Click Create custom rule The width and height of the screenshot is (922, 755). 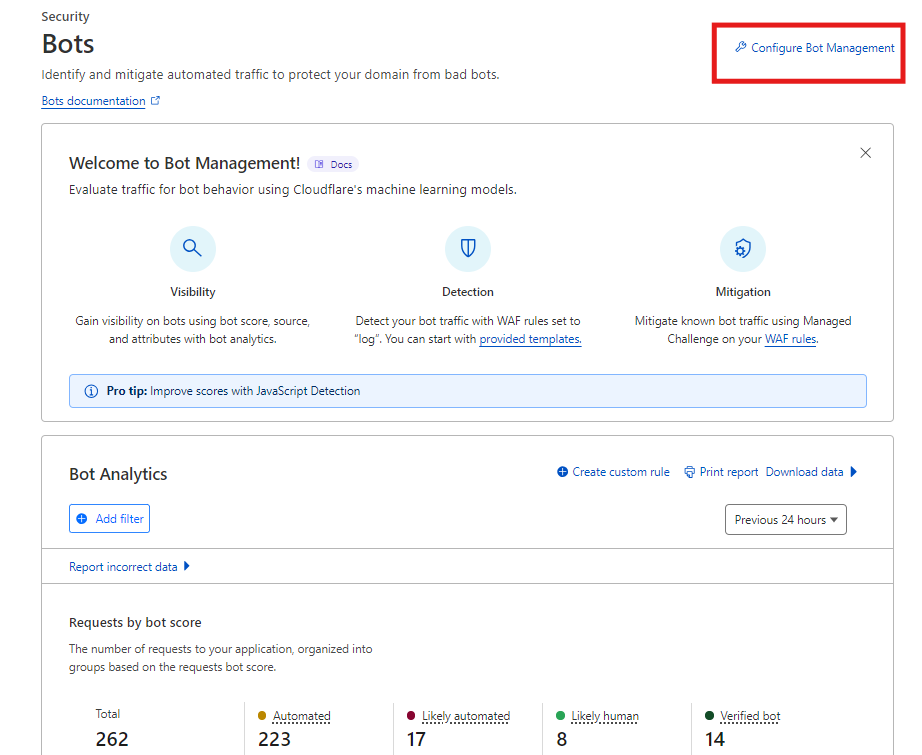click(x=613, y=472)
